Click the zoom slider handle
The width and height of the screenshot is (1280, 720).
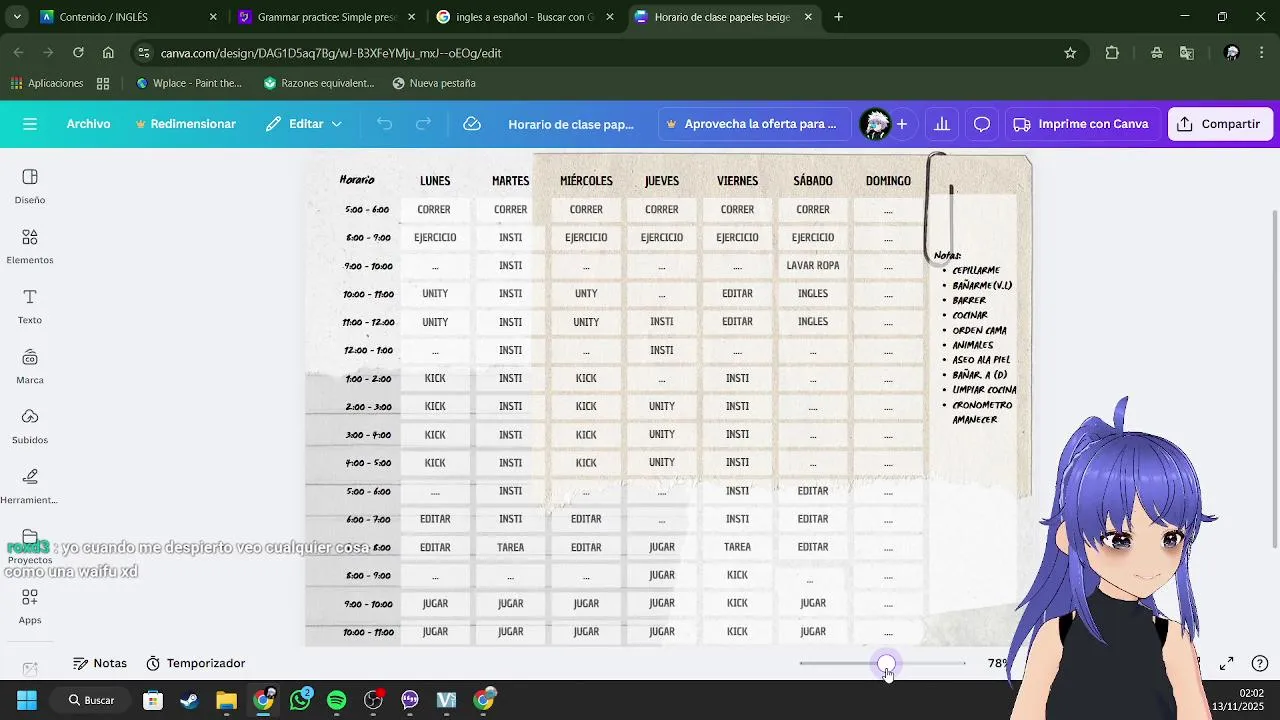[886, 663]
